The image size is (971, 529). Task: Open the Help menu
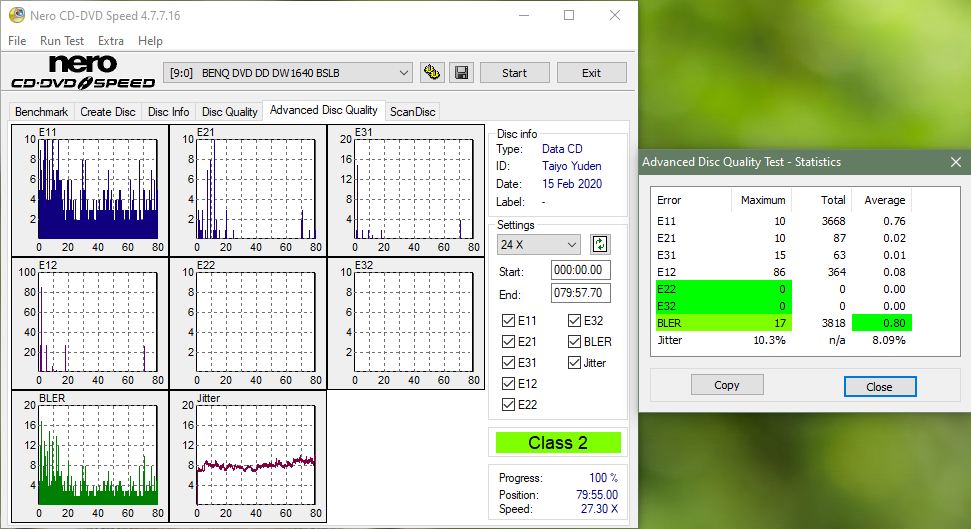150,41
